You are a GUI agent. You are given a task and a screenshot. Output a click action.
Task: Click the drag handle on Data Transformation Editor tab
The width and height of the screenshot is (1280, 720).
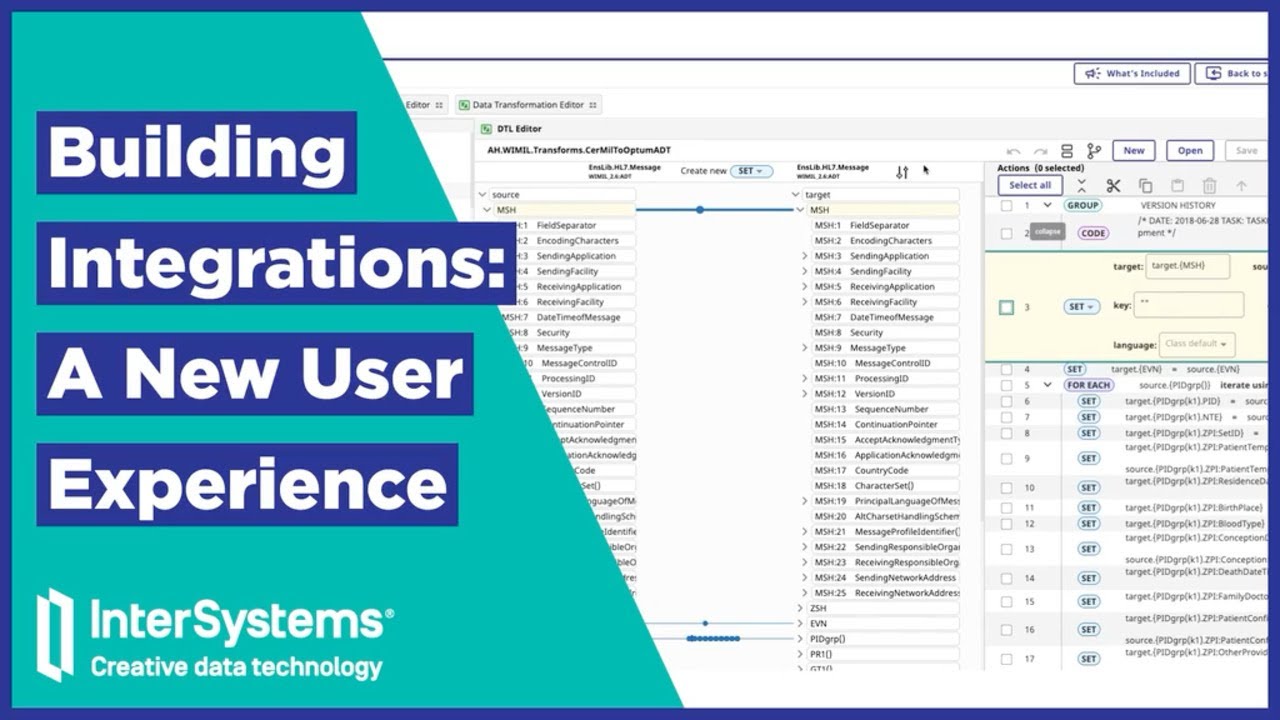(x=593, y=104)
